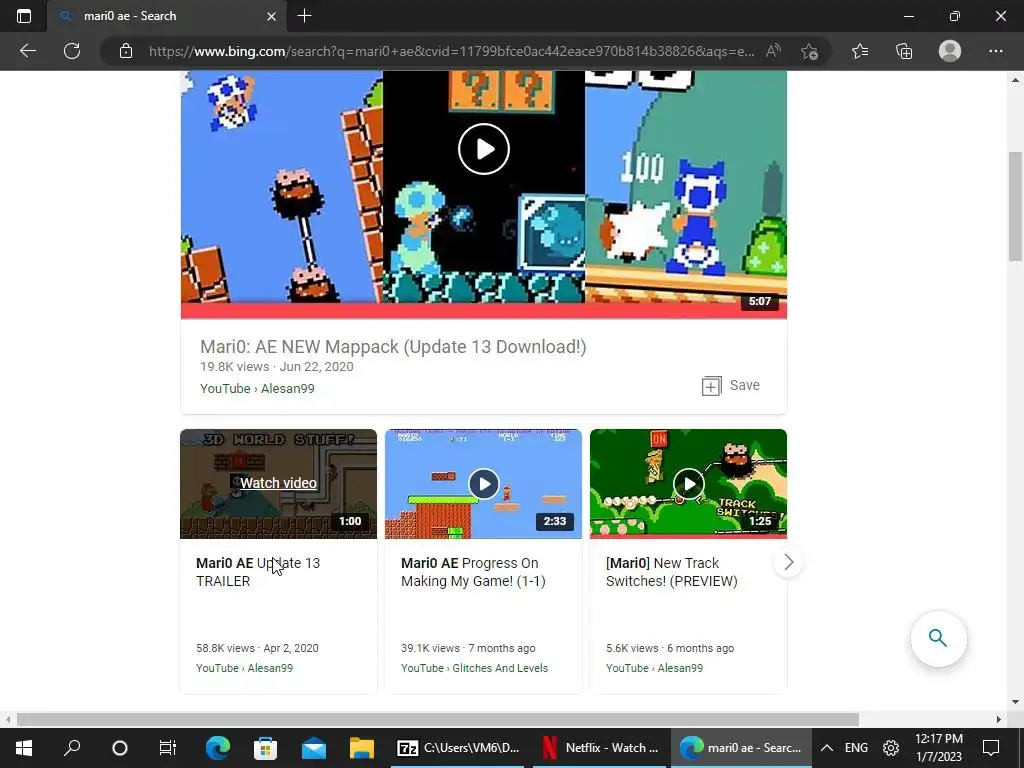The height and width of the screenshot is (768, 1024).
Task: Open Collections icon in toolbar
Action: tap(904, 51)
